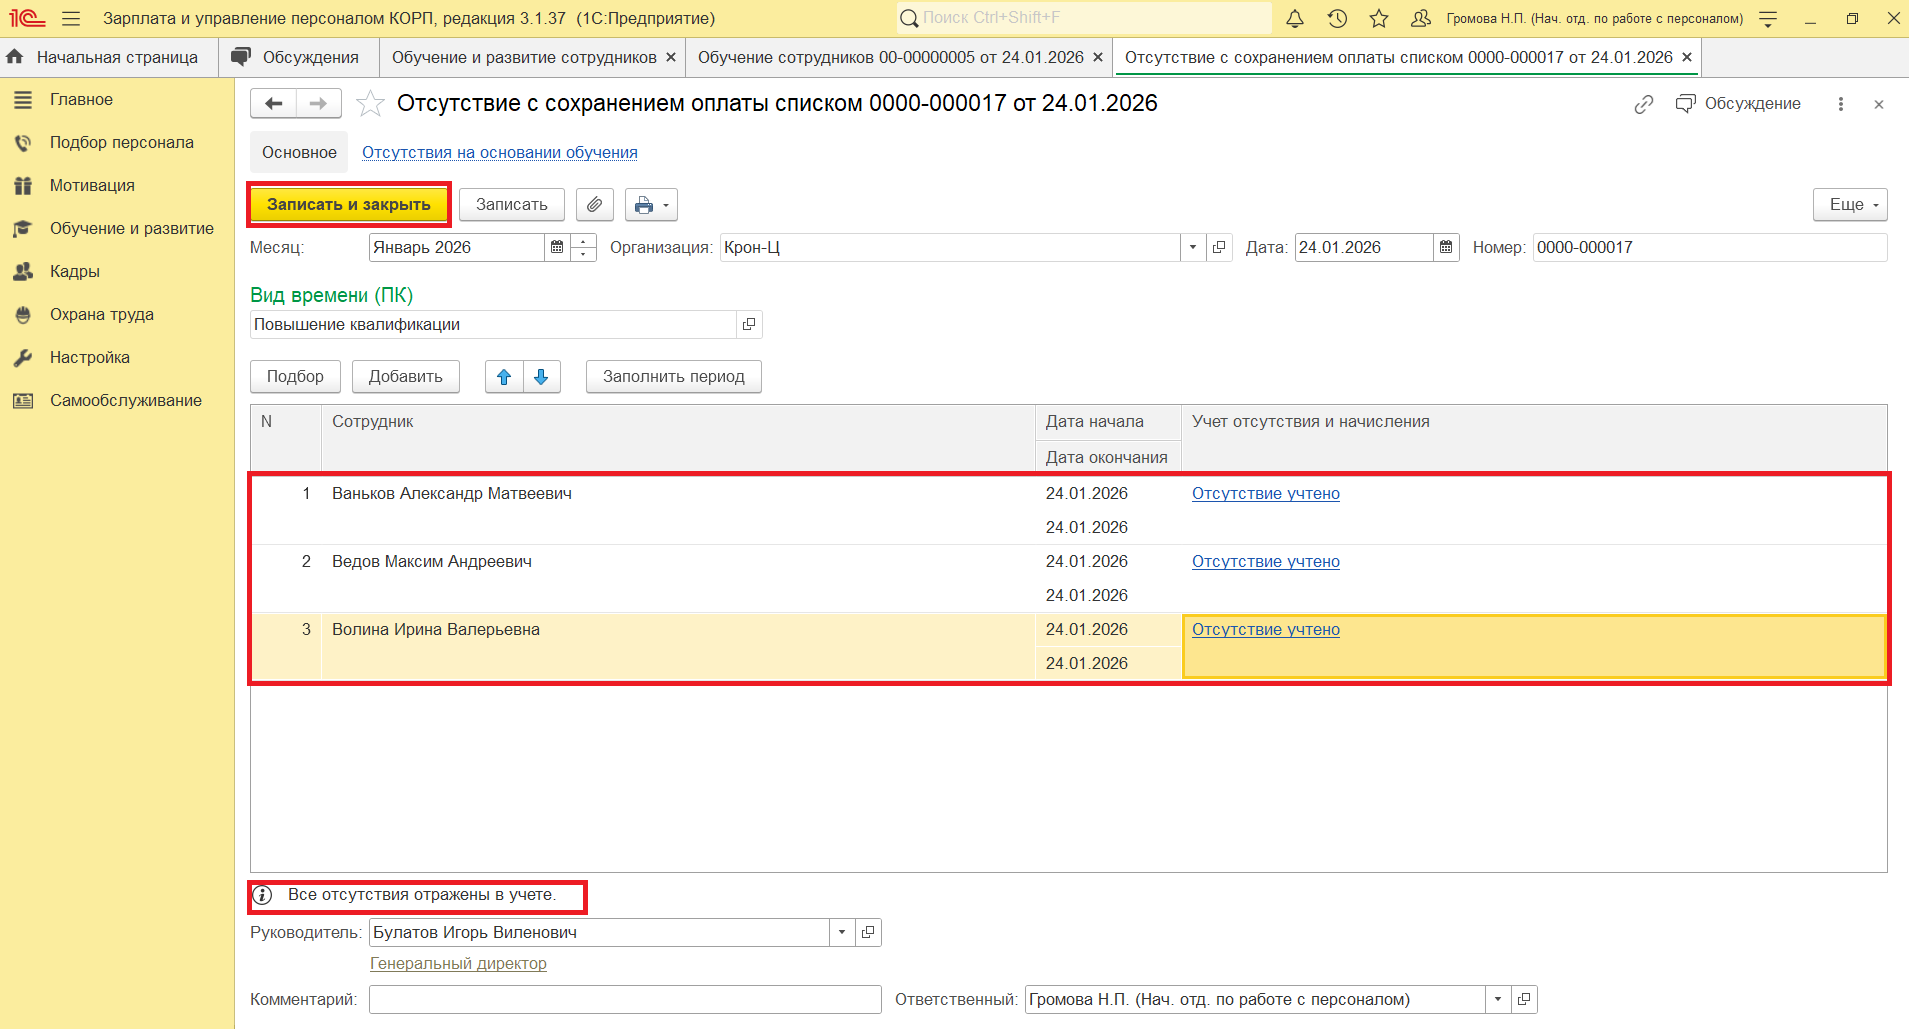Viewport: 1915px width, 1029px height.
Task: Open the printer icon print menu
Action: pyautogui.click(x=650, y=205)
